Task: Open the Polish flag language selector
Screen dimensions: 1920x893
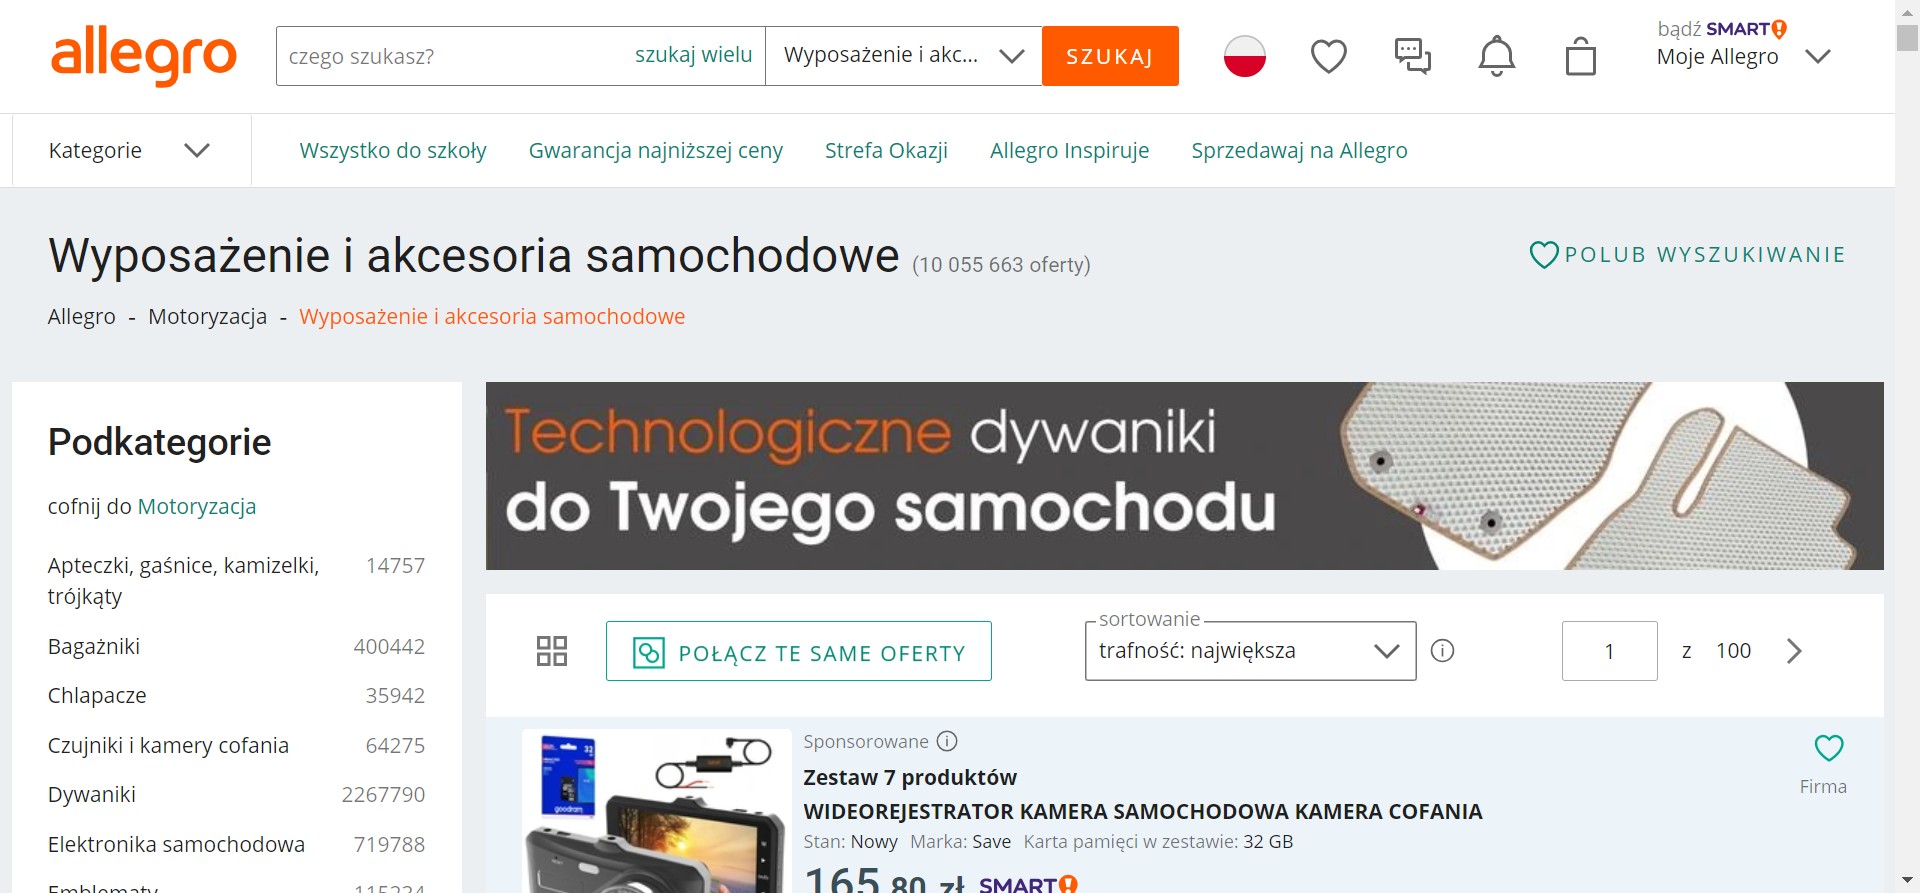Action: 1245,56
